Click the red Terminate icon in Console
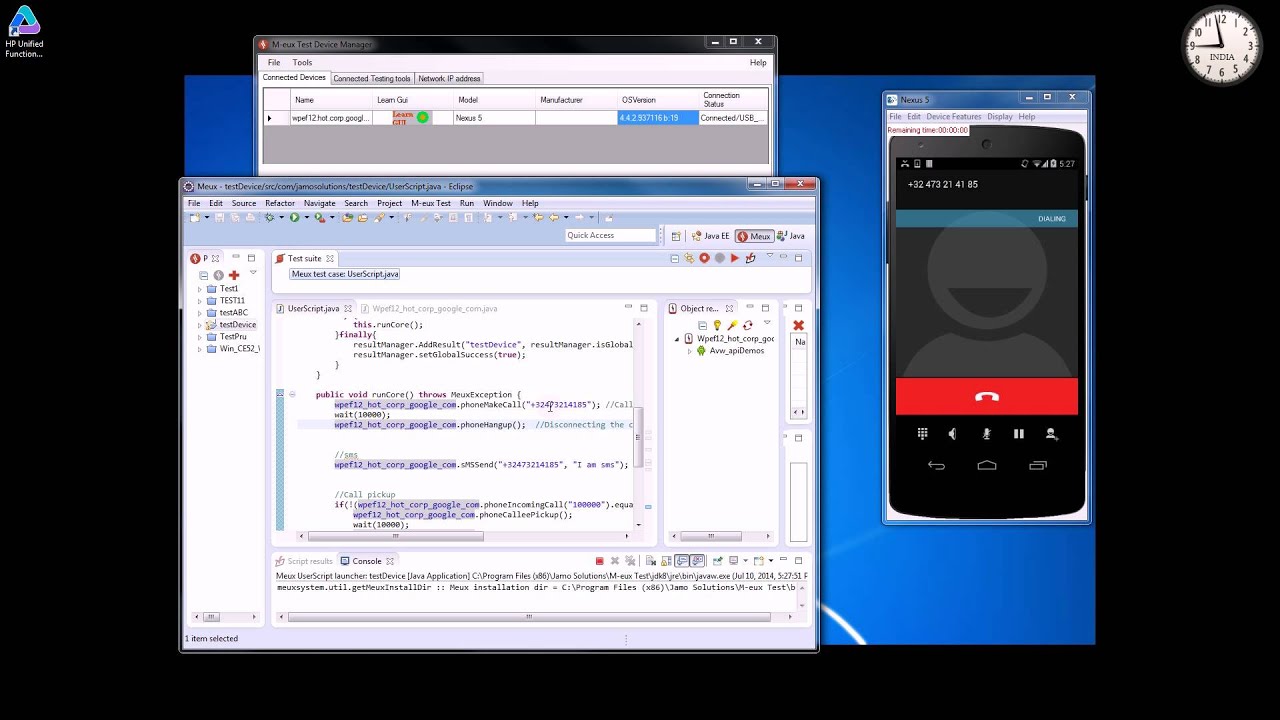The height and width of the screenshot is (720, 1280). click(x=599, y=561)
